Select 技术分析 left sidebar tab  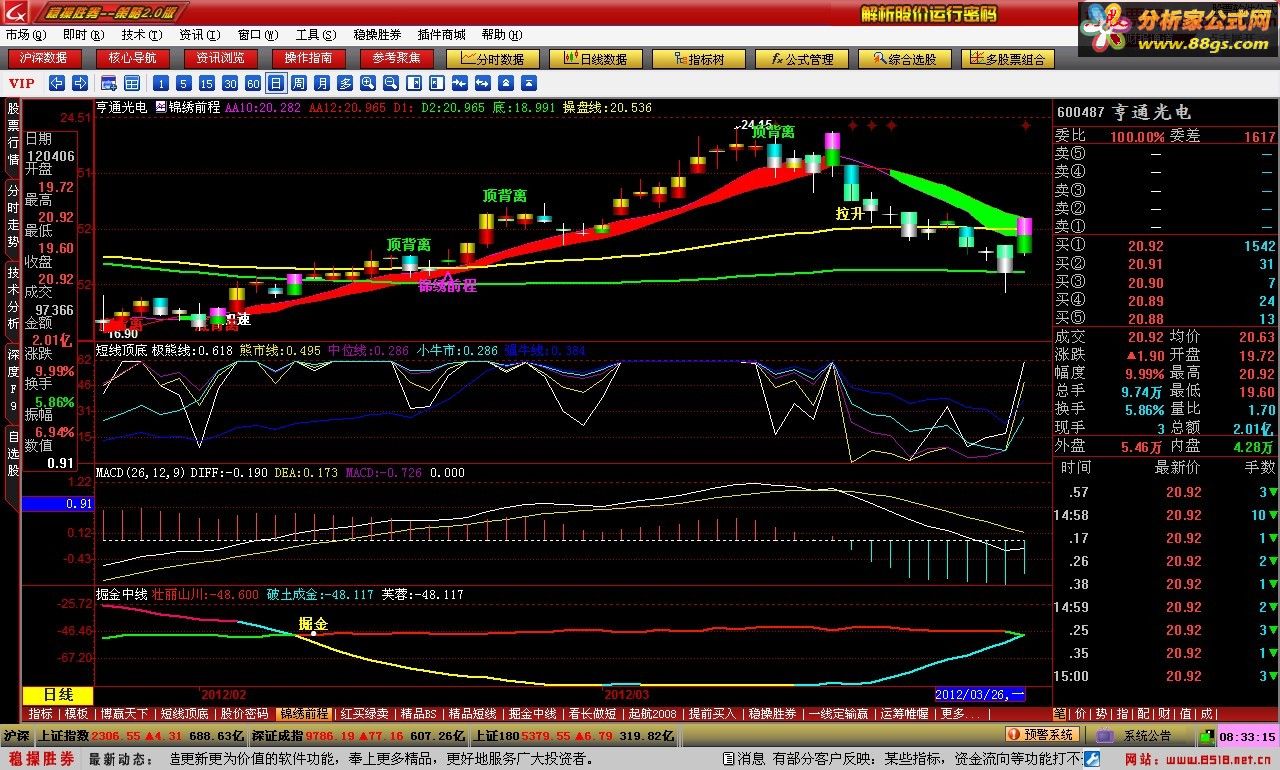[x=12, y=298]
